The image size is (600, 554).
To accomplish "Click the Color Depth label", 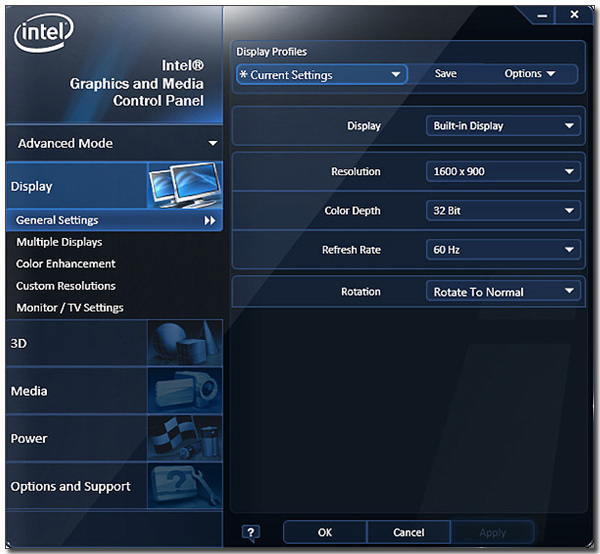I will [352, 211].
